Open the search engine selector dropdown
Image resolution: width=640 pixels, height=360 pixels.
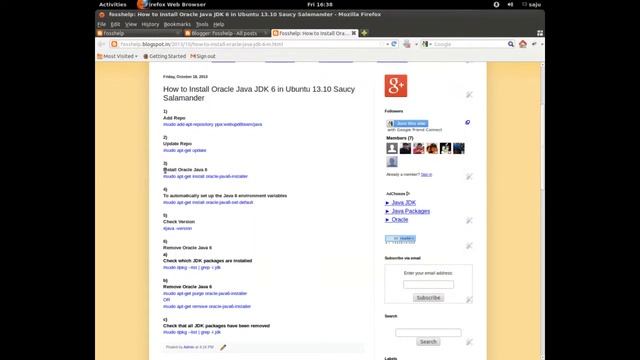click(426, 44)
